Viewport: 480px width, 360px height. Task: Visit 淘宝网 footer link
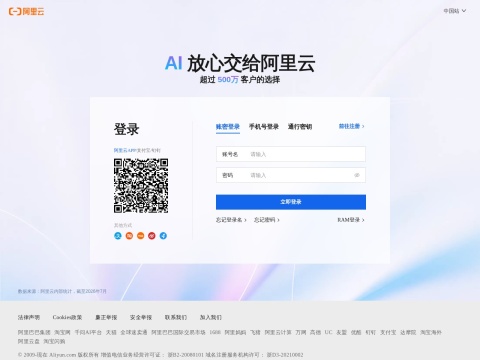62,332
